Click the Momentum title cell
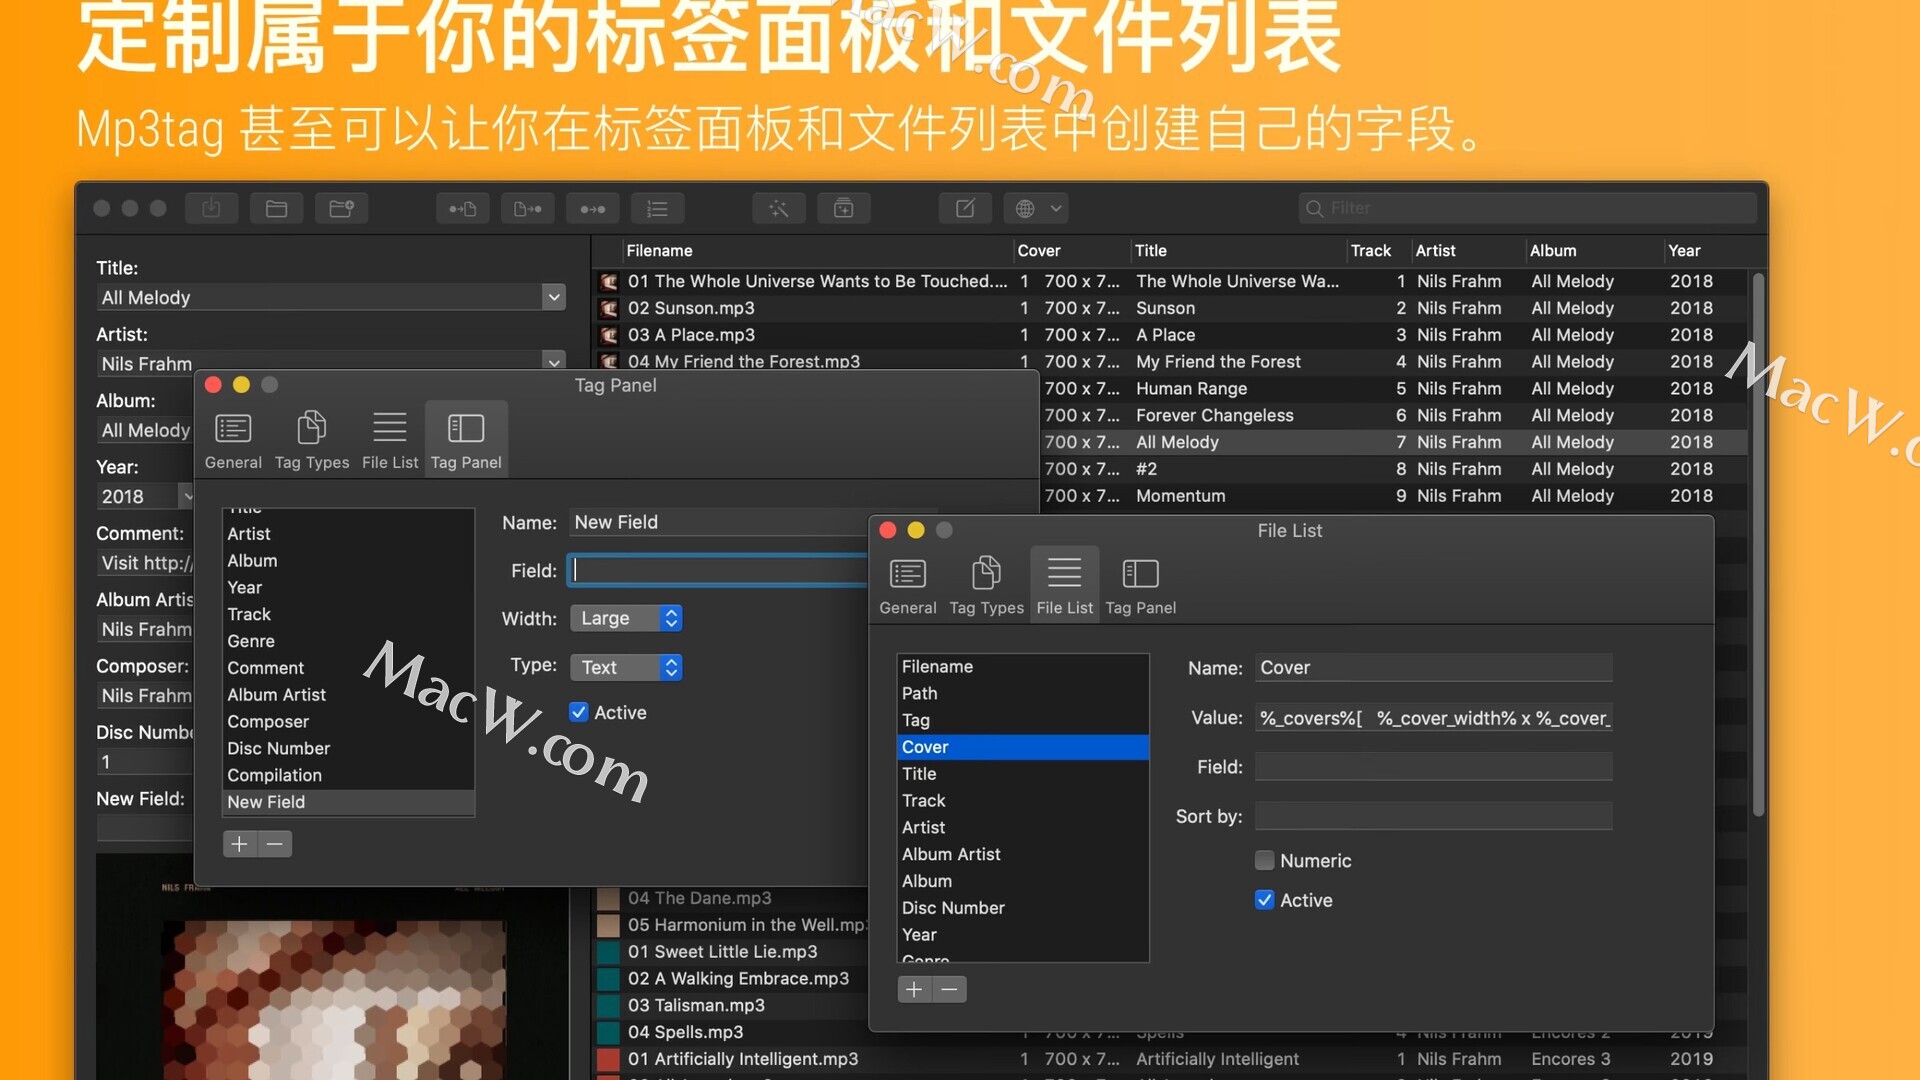Image resolution: width=1920 pixels, height=1080 pixels. pos(1181,496)
